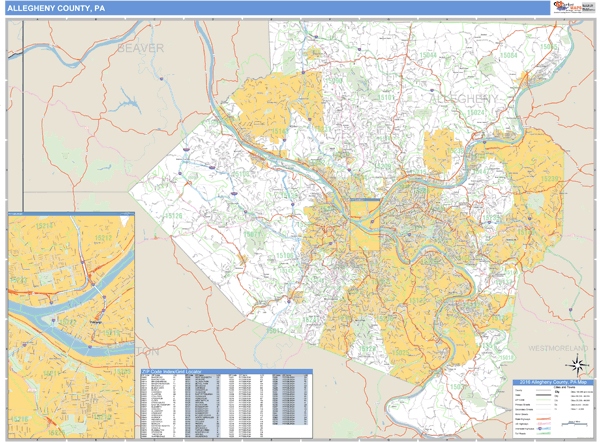Click the compass rose icon
This screenshot has width=600, height=442.
(x=578, y=365)
